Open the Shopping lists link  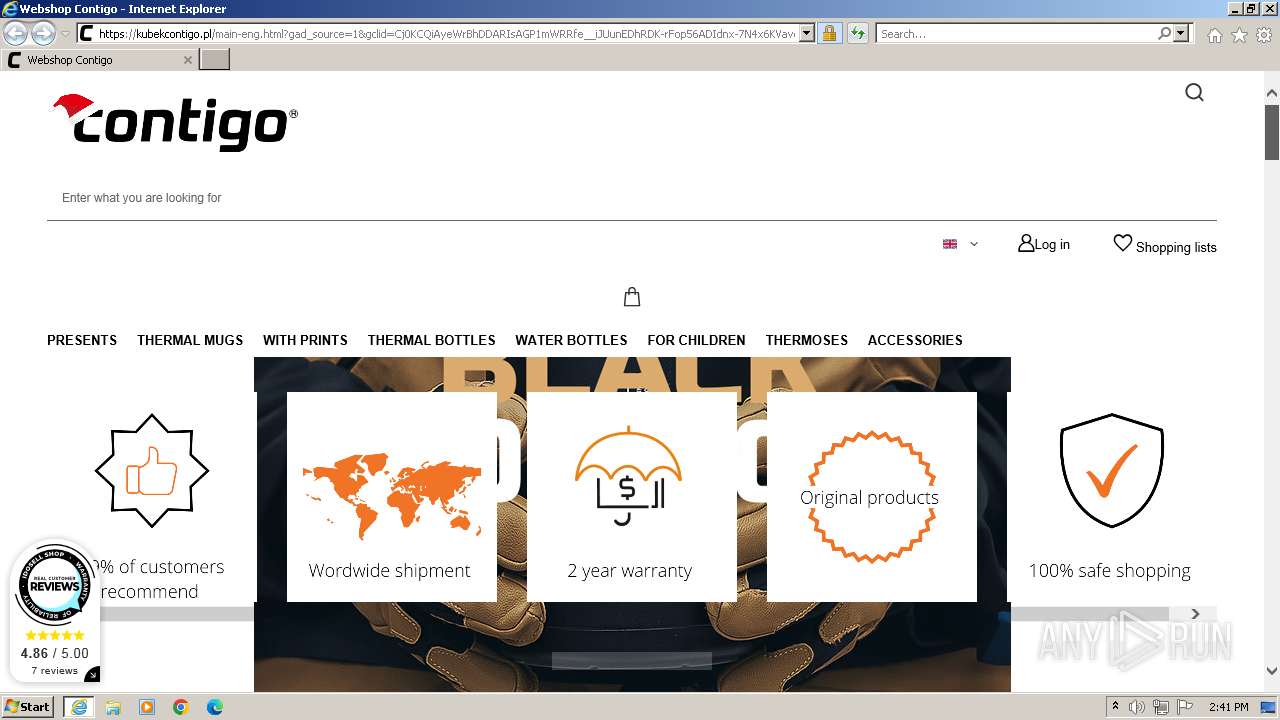[1176, 247]
